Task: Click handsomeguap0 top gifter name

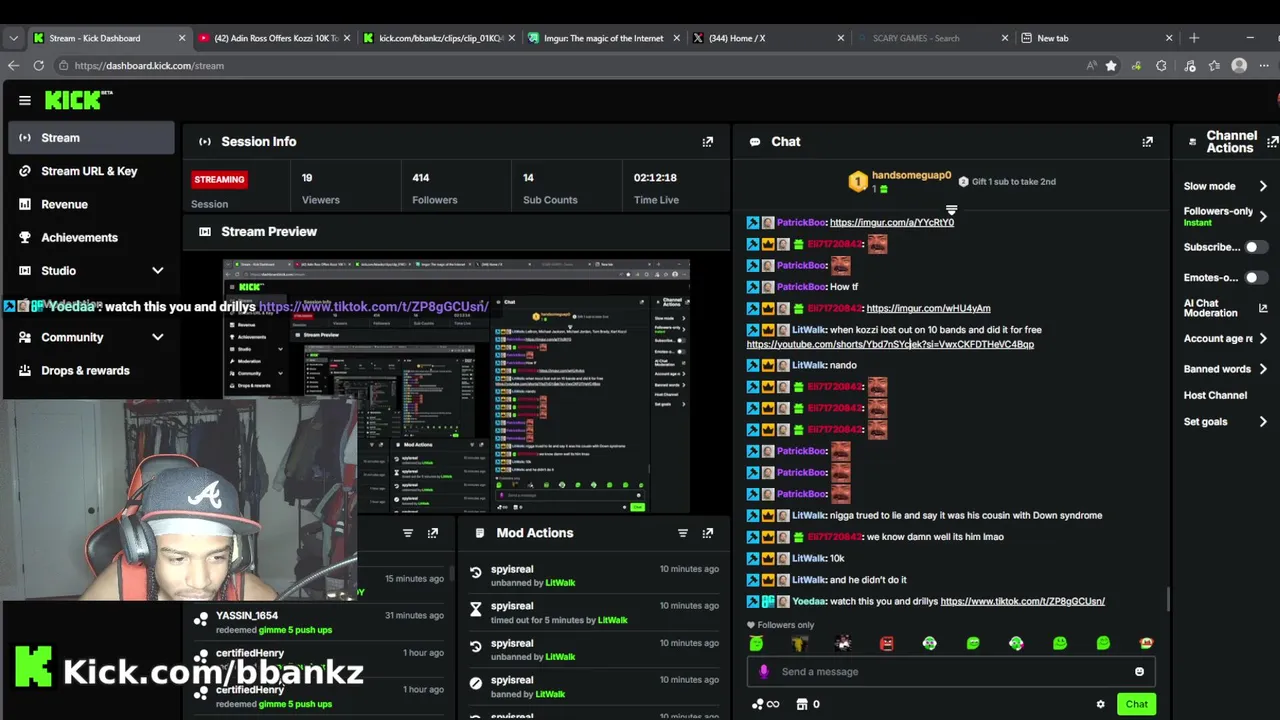Action: [911, 175]
